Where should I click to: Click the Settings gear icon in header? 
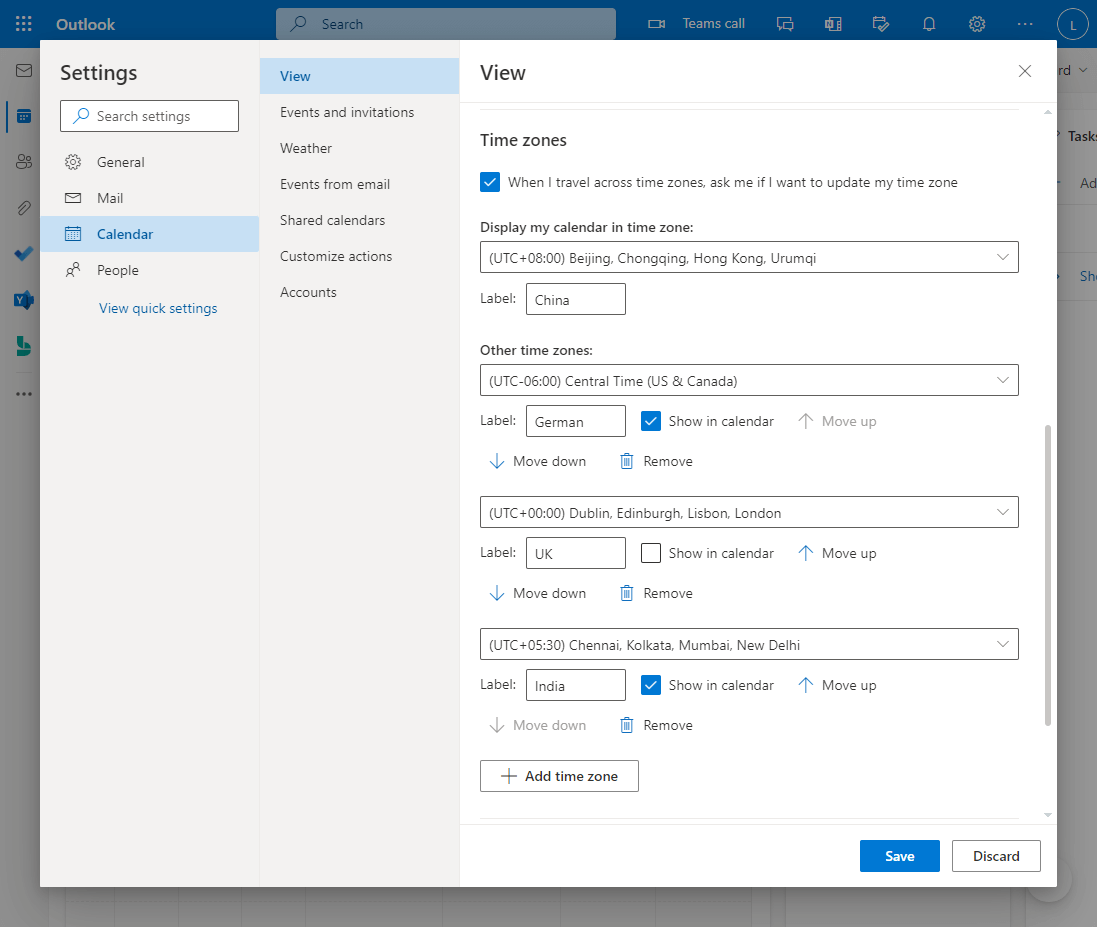tap(977, 24)
